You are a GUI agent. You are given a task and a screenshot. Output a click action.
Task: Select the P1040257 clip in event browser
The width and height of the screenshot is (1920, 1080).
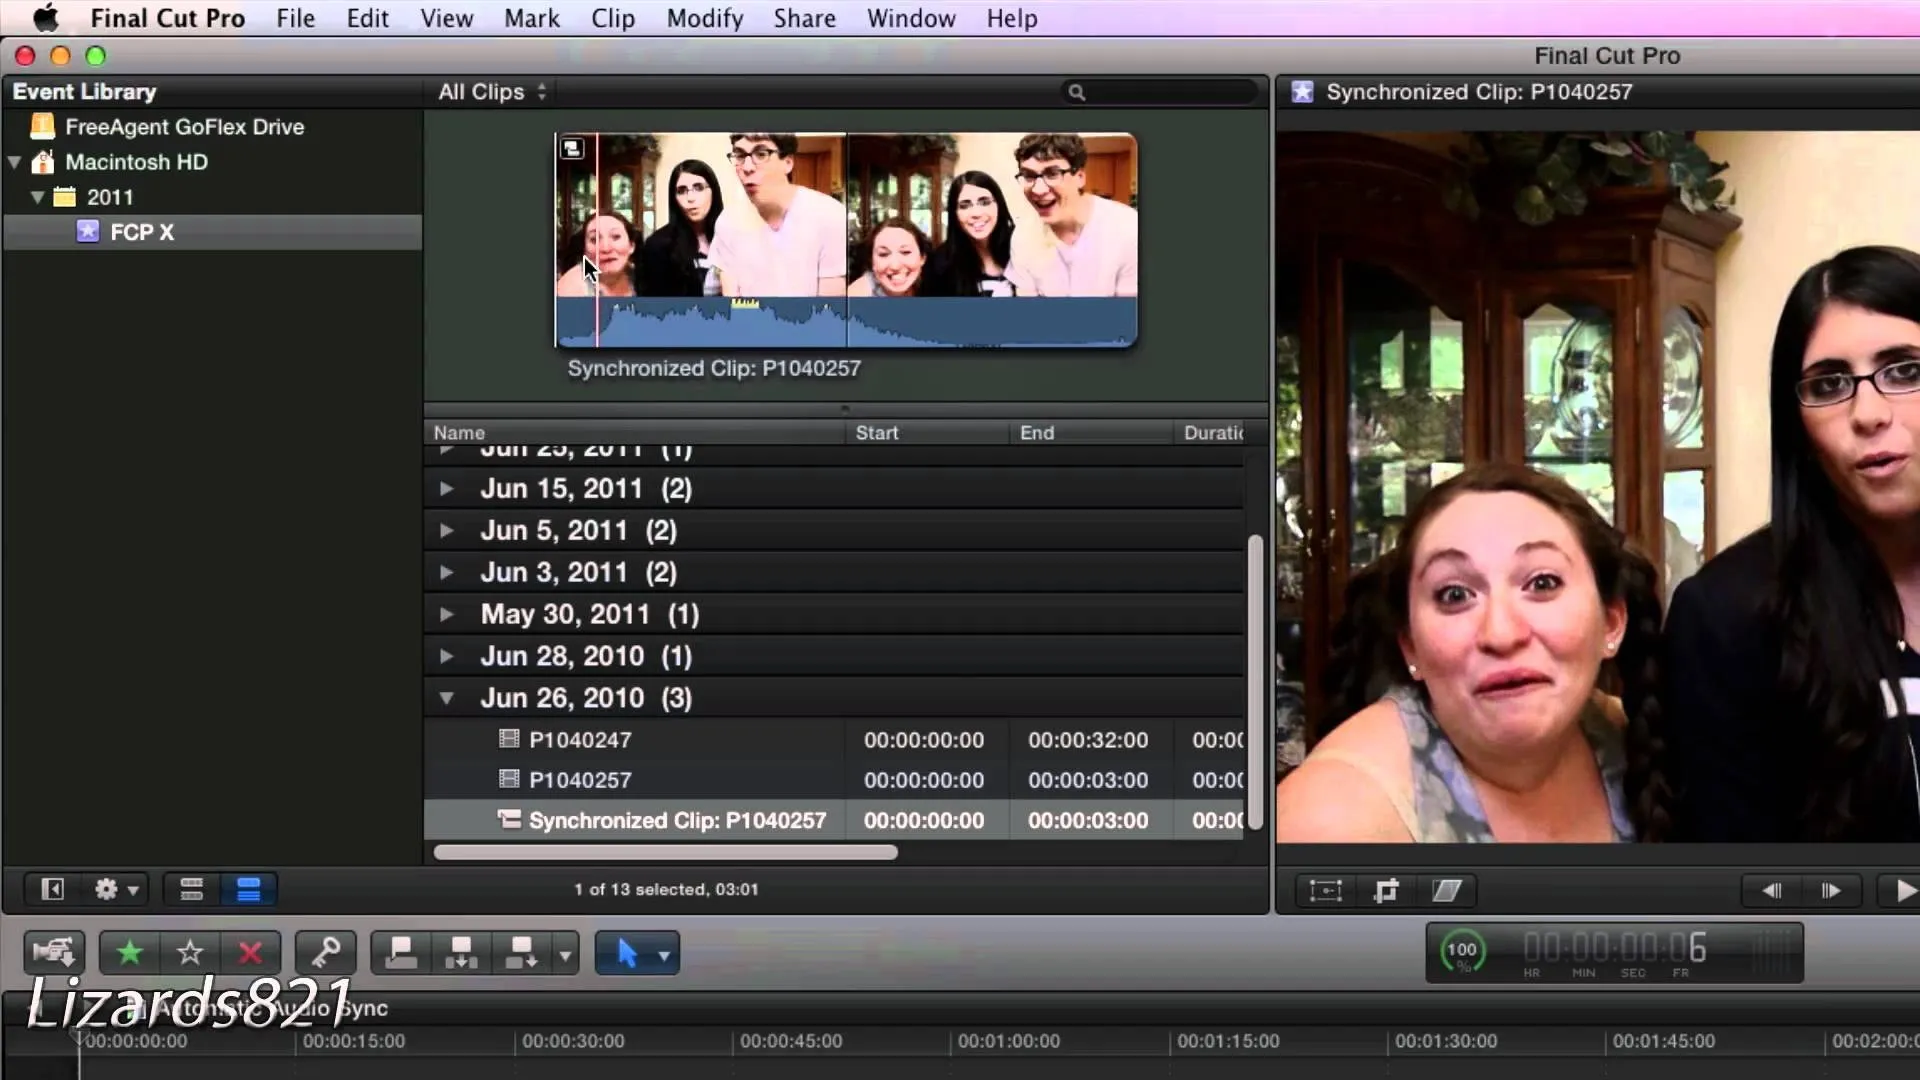[x=580, y=779]
